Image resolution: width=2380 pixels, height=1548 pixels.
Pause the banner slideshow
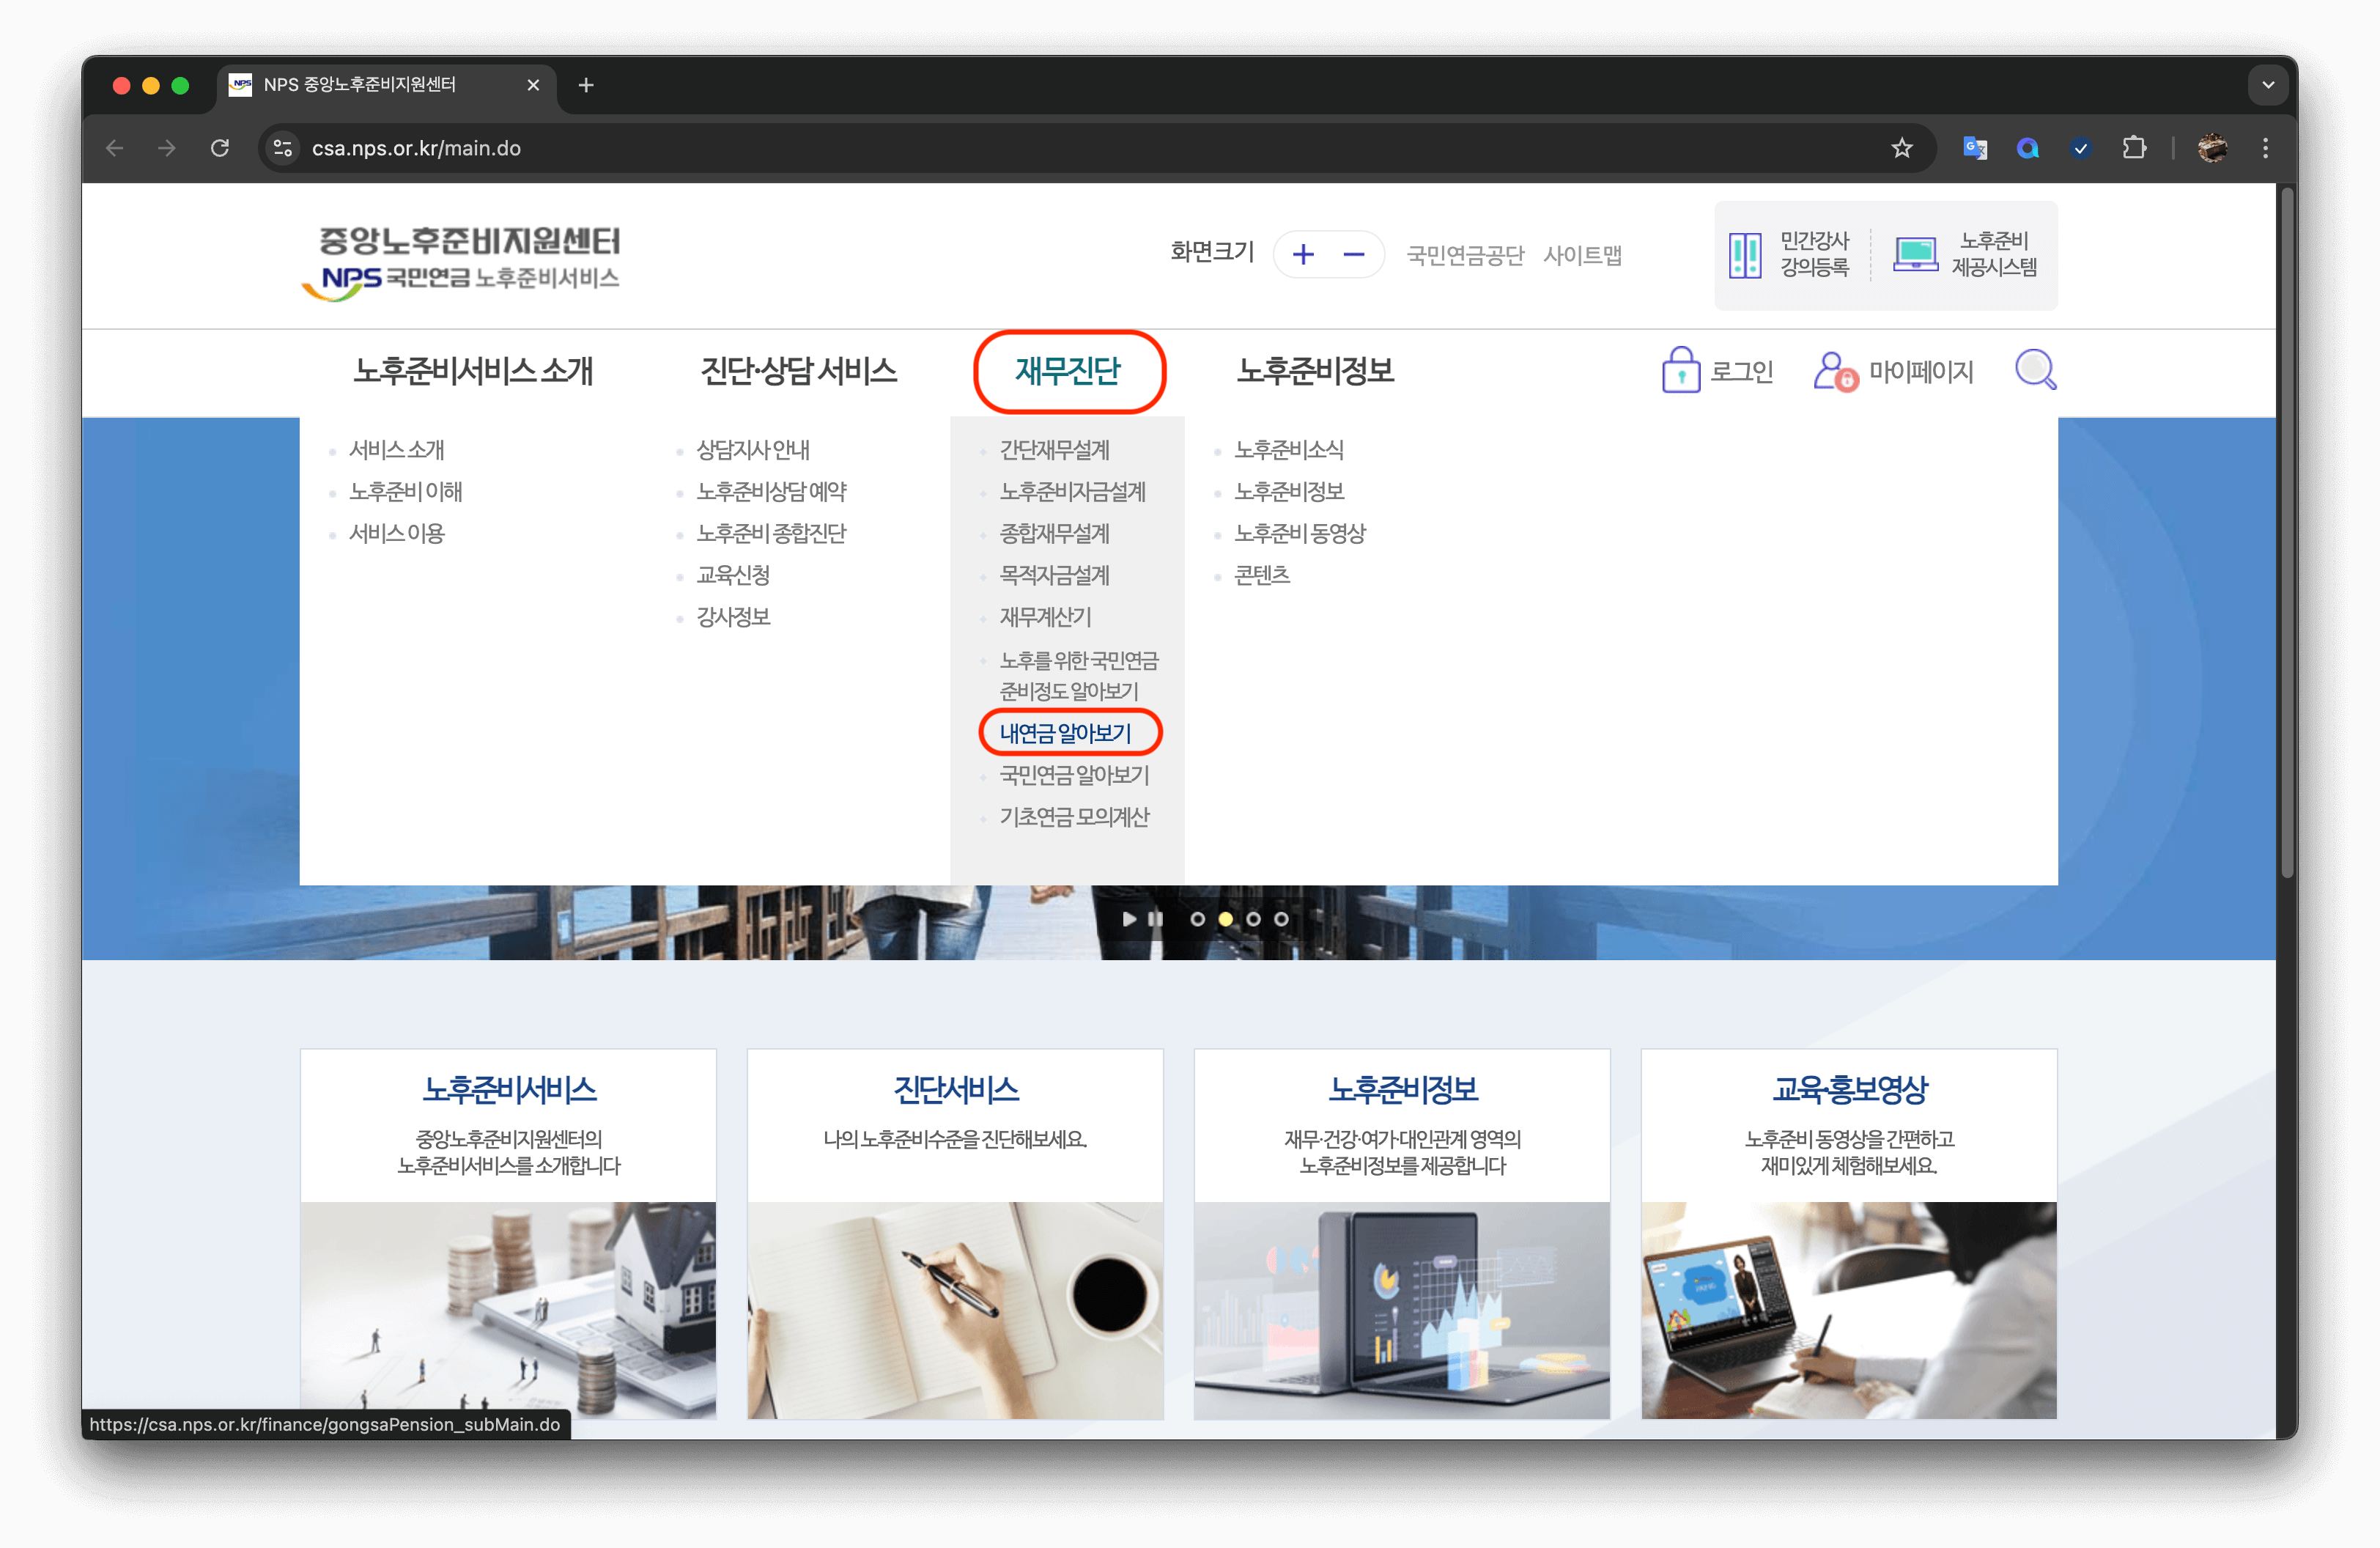[x=1156, y=919]
